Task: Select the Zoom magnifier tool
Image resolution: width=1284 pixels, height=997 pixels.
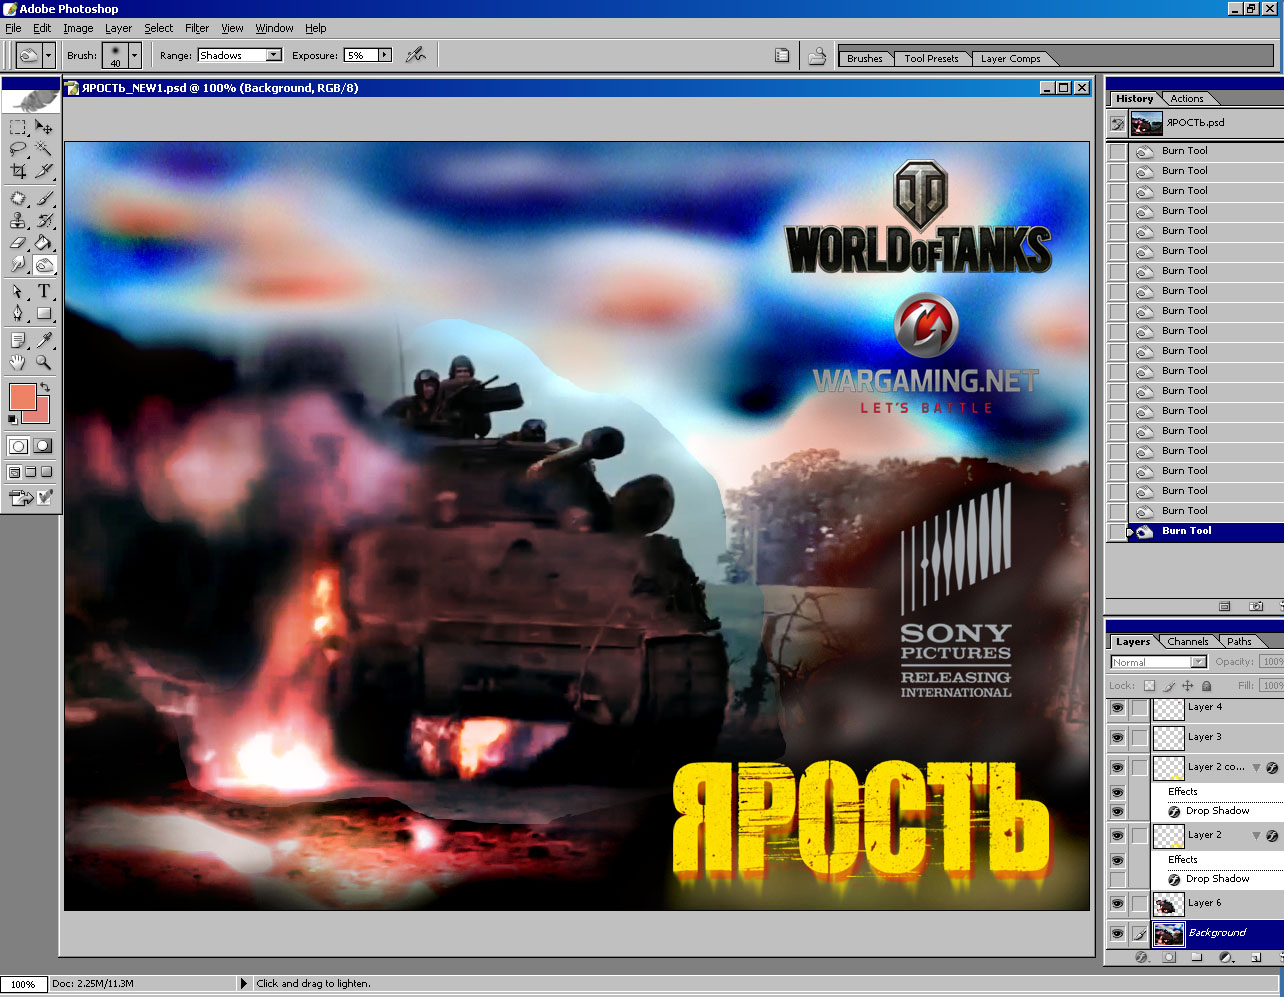Action: (44, 363)
